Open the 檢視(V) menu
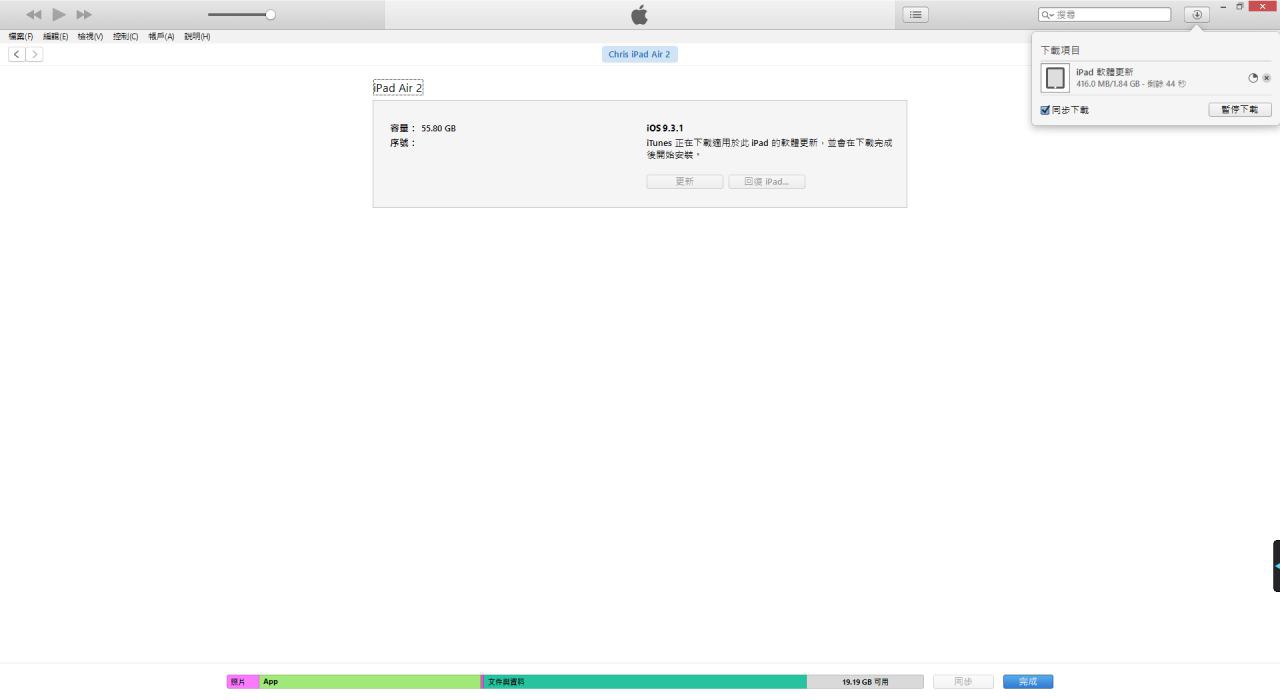 click(90, 37)
